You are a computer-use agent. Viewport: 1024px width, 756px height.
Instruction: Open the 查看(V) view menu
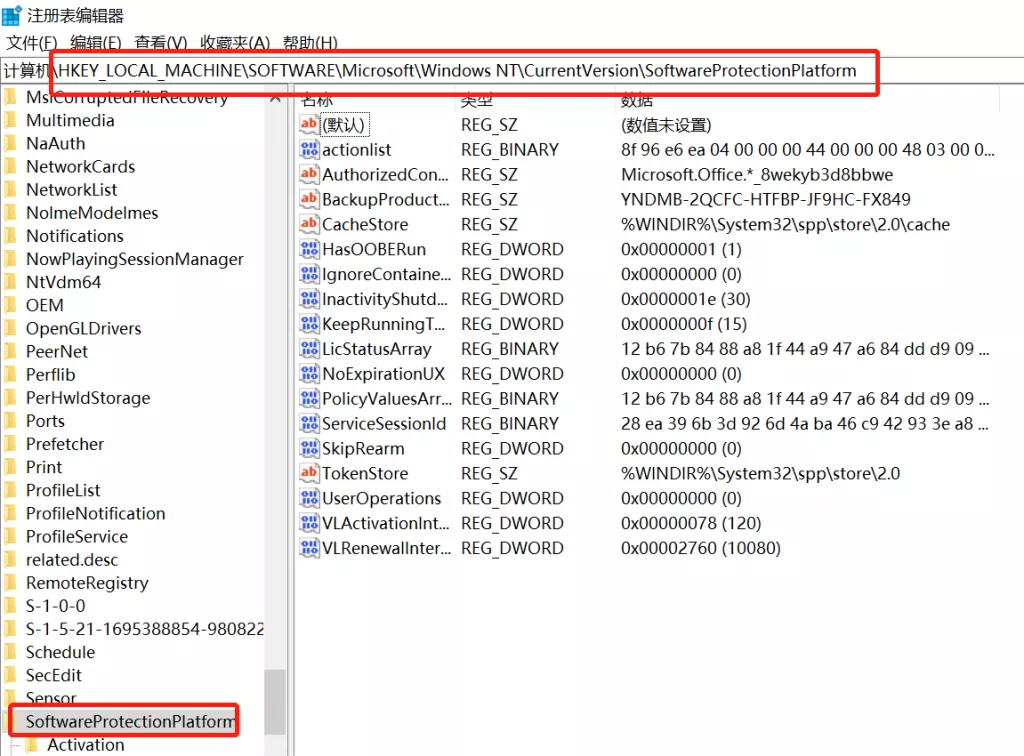point(161,43)
